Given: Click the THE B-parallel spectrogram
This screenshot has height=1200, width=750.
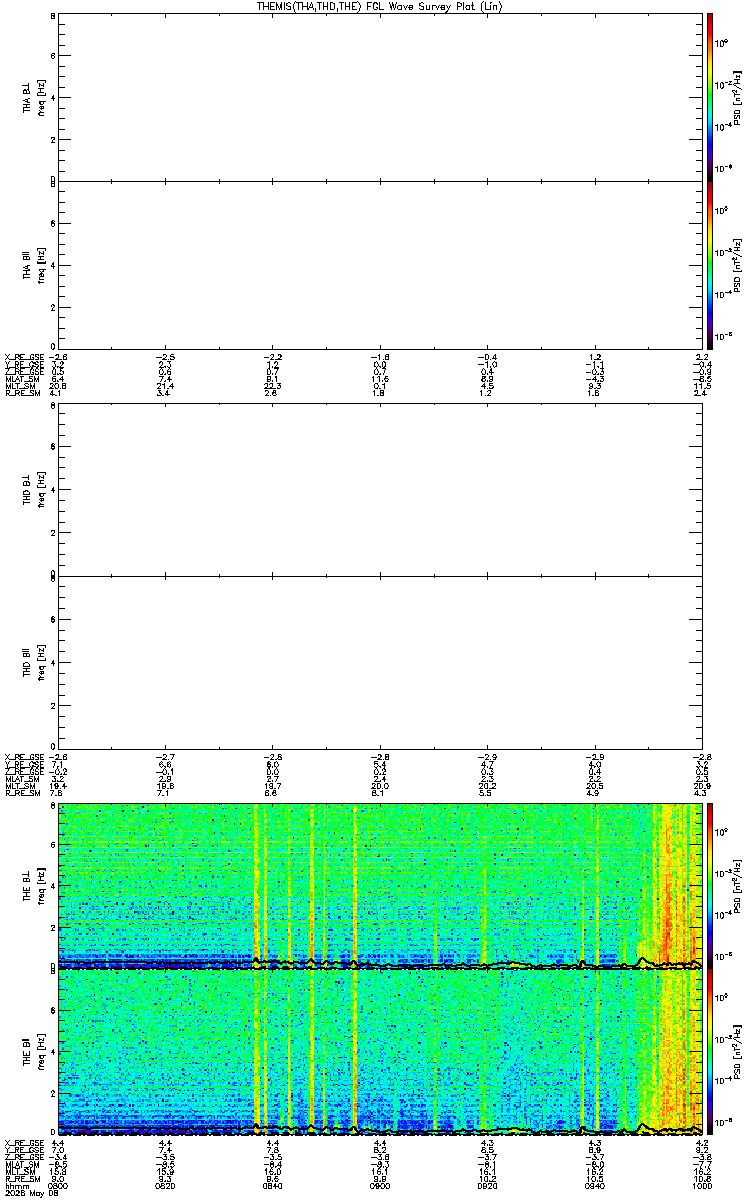Looking at the screenshot, I should point(381,1054).
